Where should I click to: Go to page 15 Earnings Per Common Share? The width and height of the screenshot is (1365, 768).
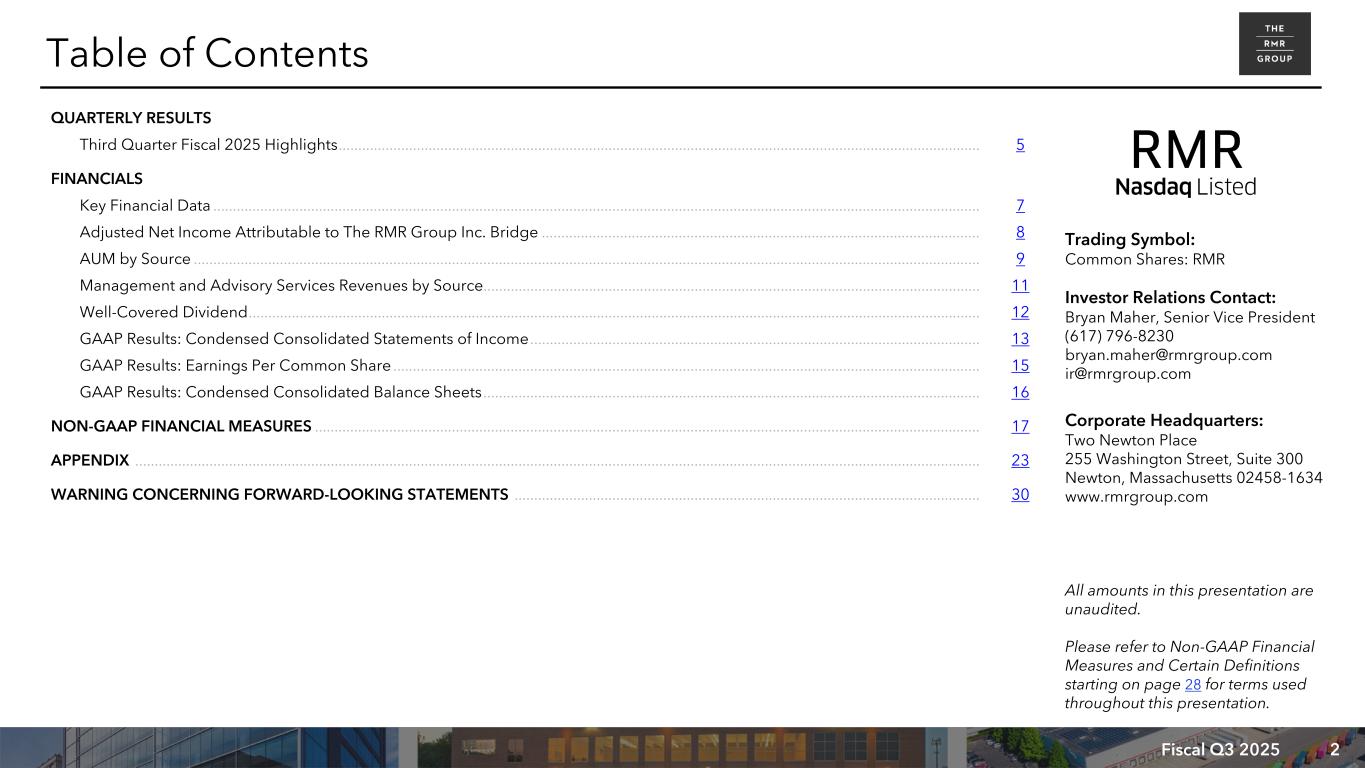[1020, 366]
